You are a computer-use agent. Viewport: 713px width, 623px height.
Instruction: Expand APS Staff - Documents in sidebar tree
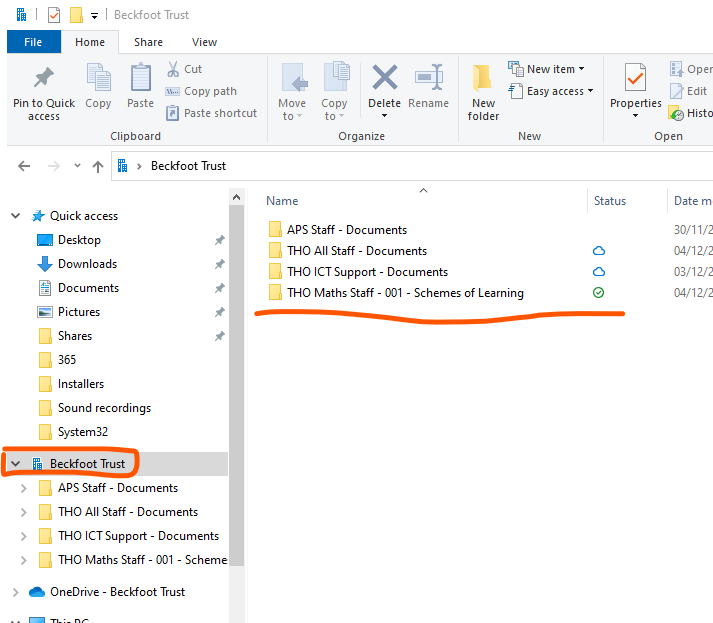23,488
